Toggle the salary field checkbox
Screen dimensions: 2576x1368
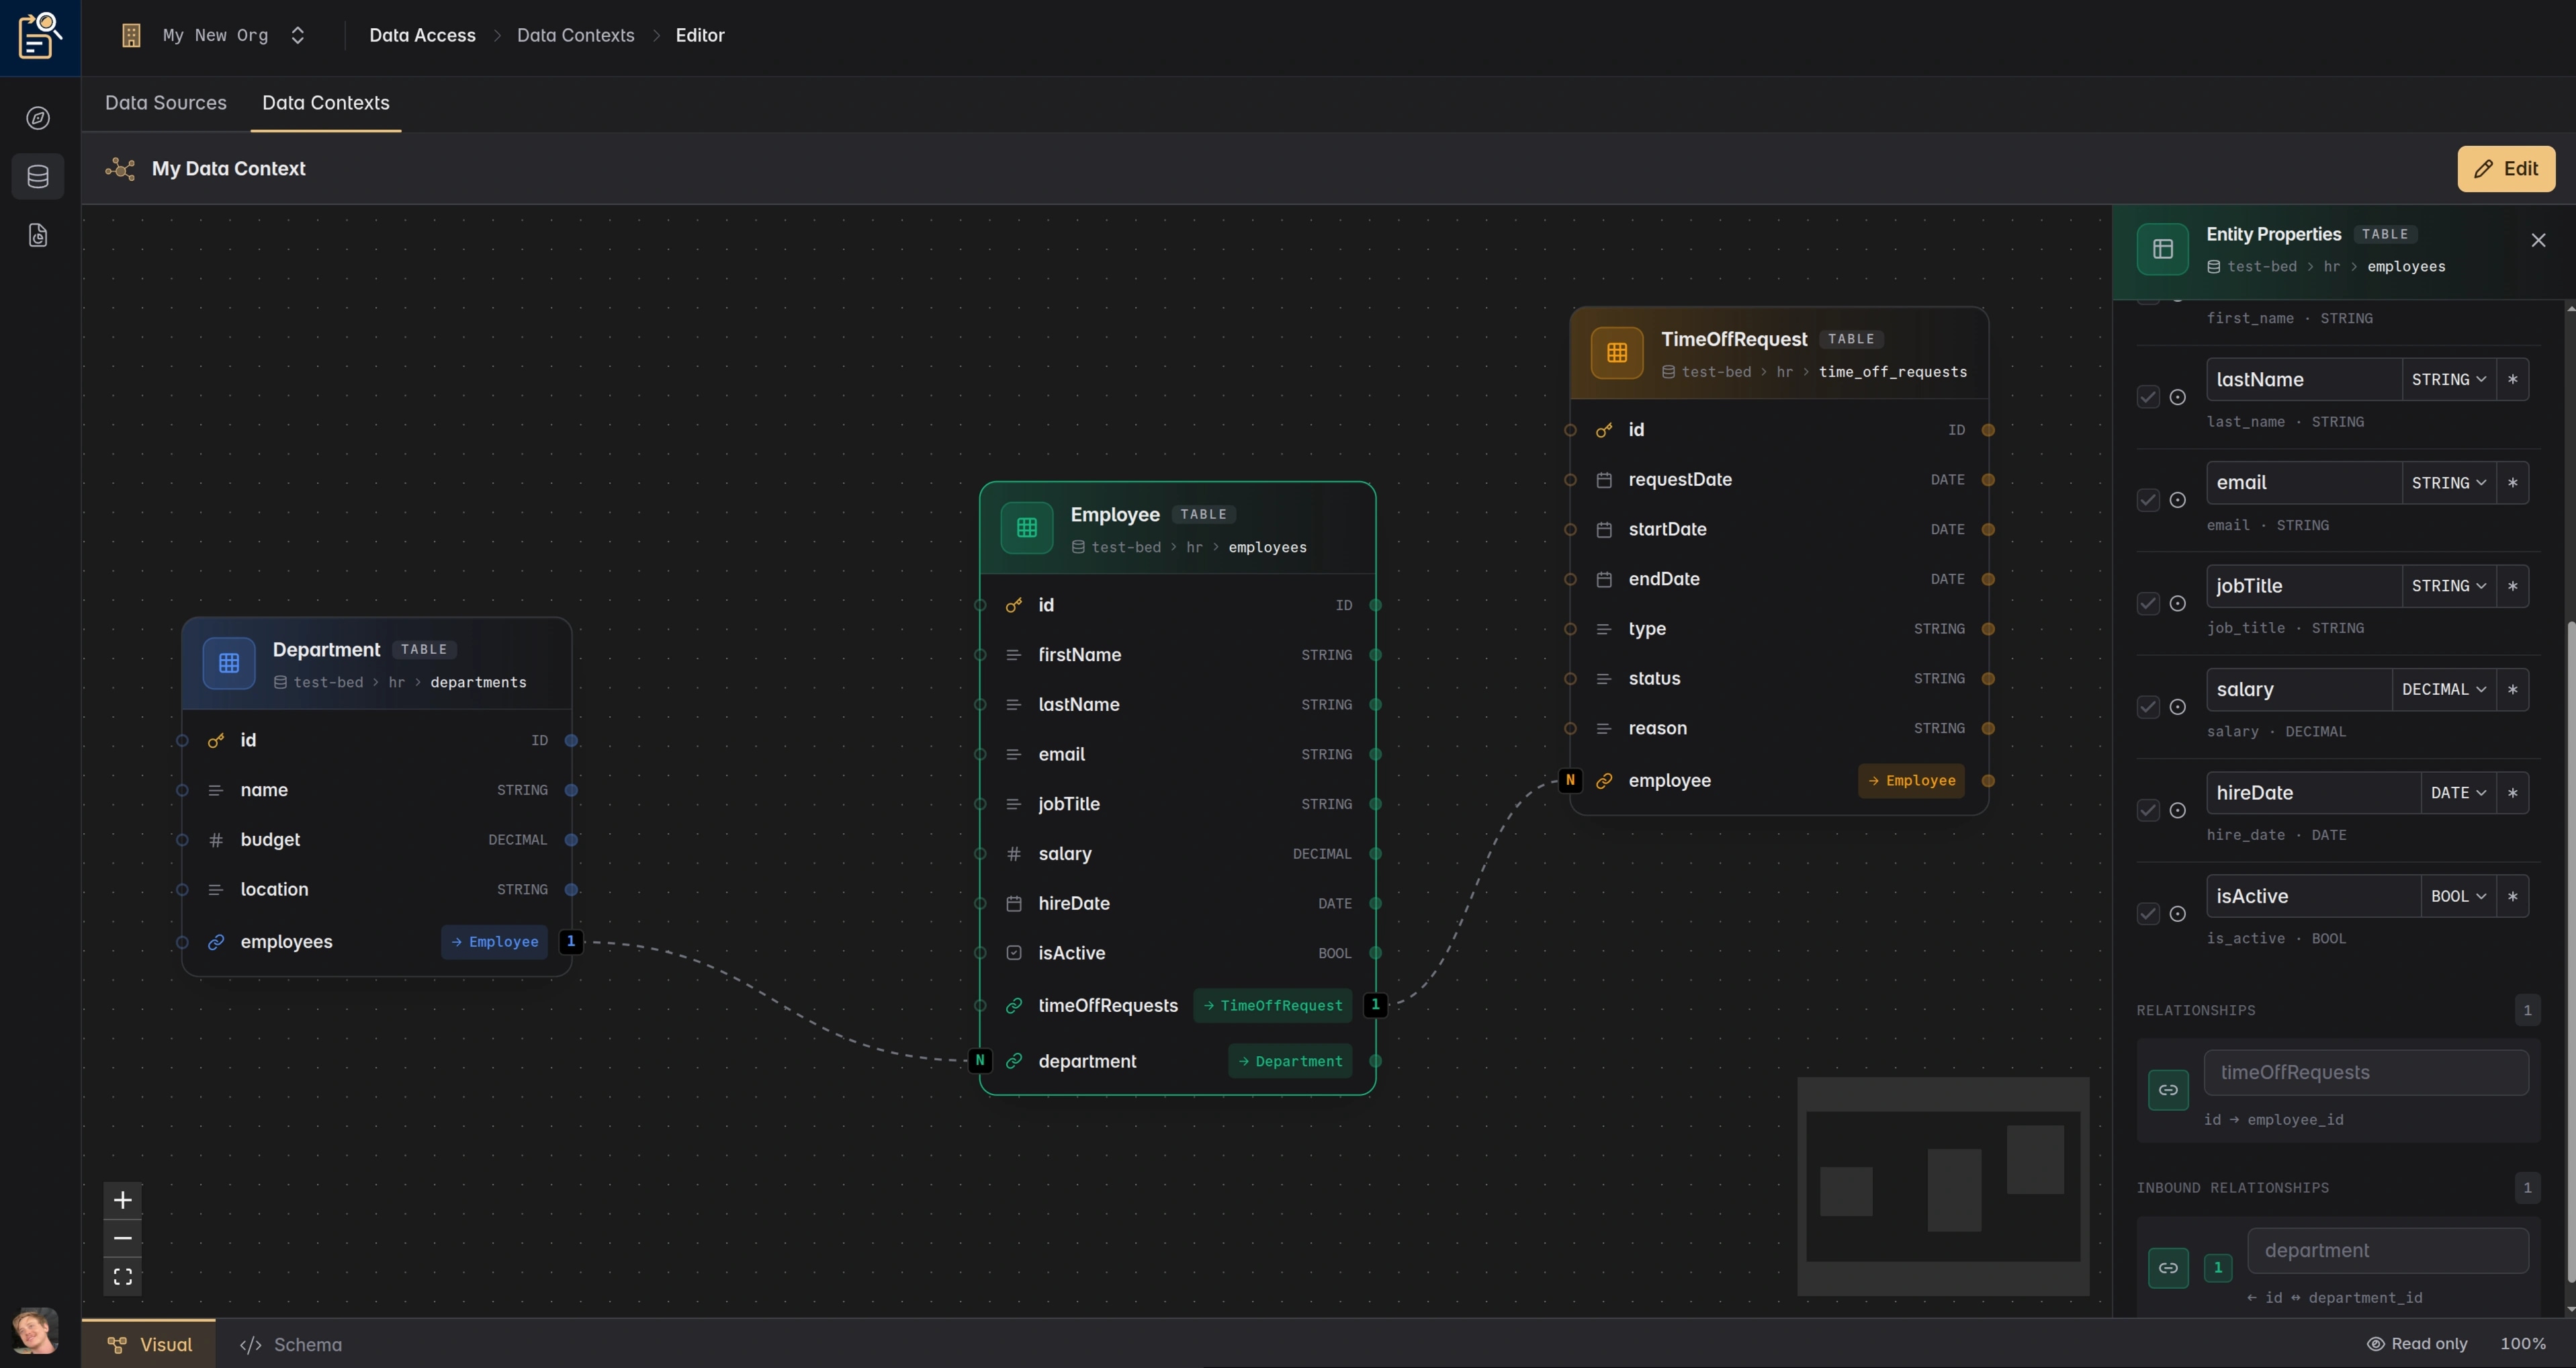click(2148, 707)
